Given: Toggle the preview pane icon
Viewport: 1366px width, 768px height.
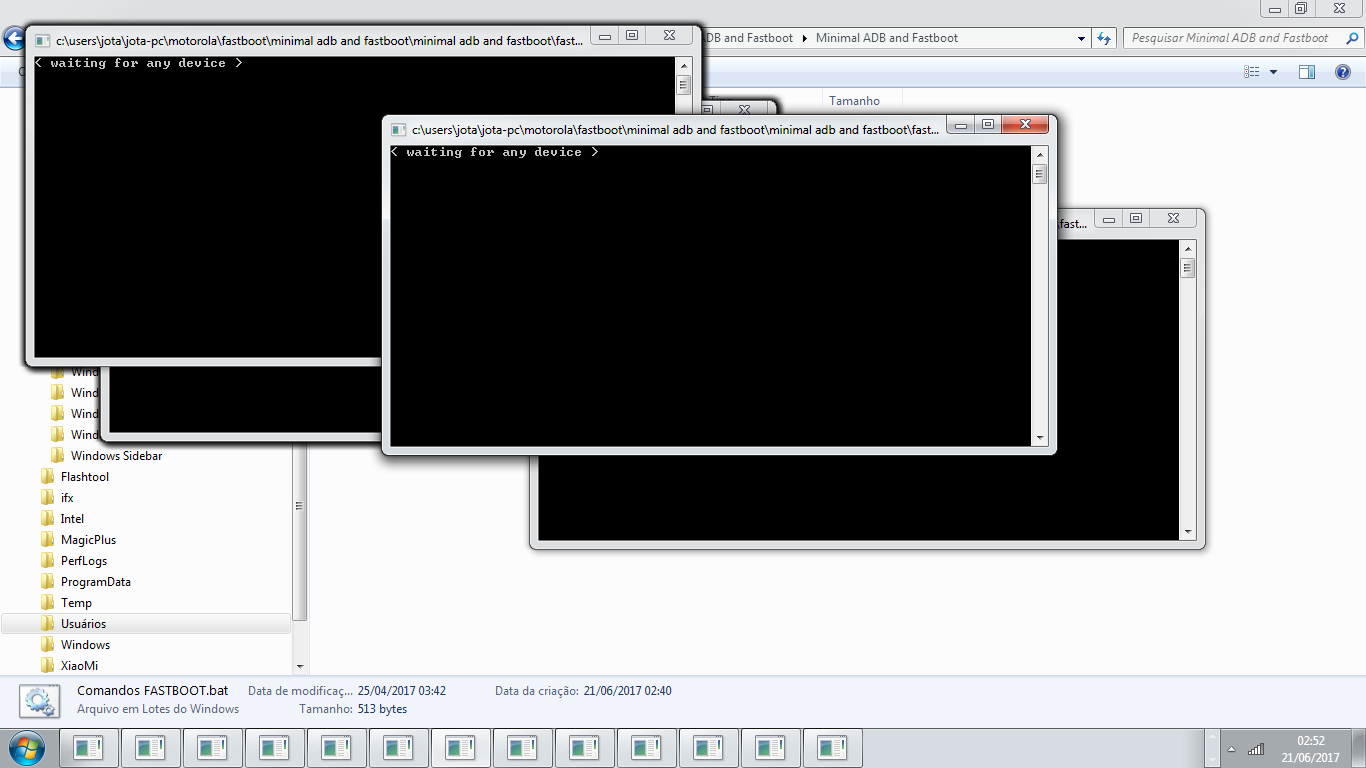Looking at the screenshot, I should pos(1307,72).
